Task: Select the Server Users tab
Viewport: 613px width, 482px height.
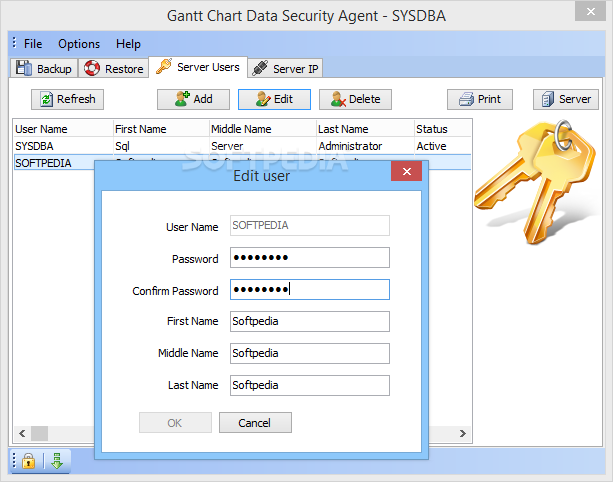Action: (198, 67)
